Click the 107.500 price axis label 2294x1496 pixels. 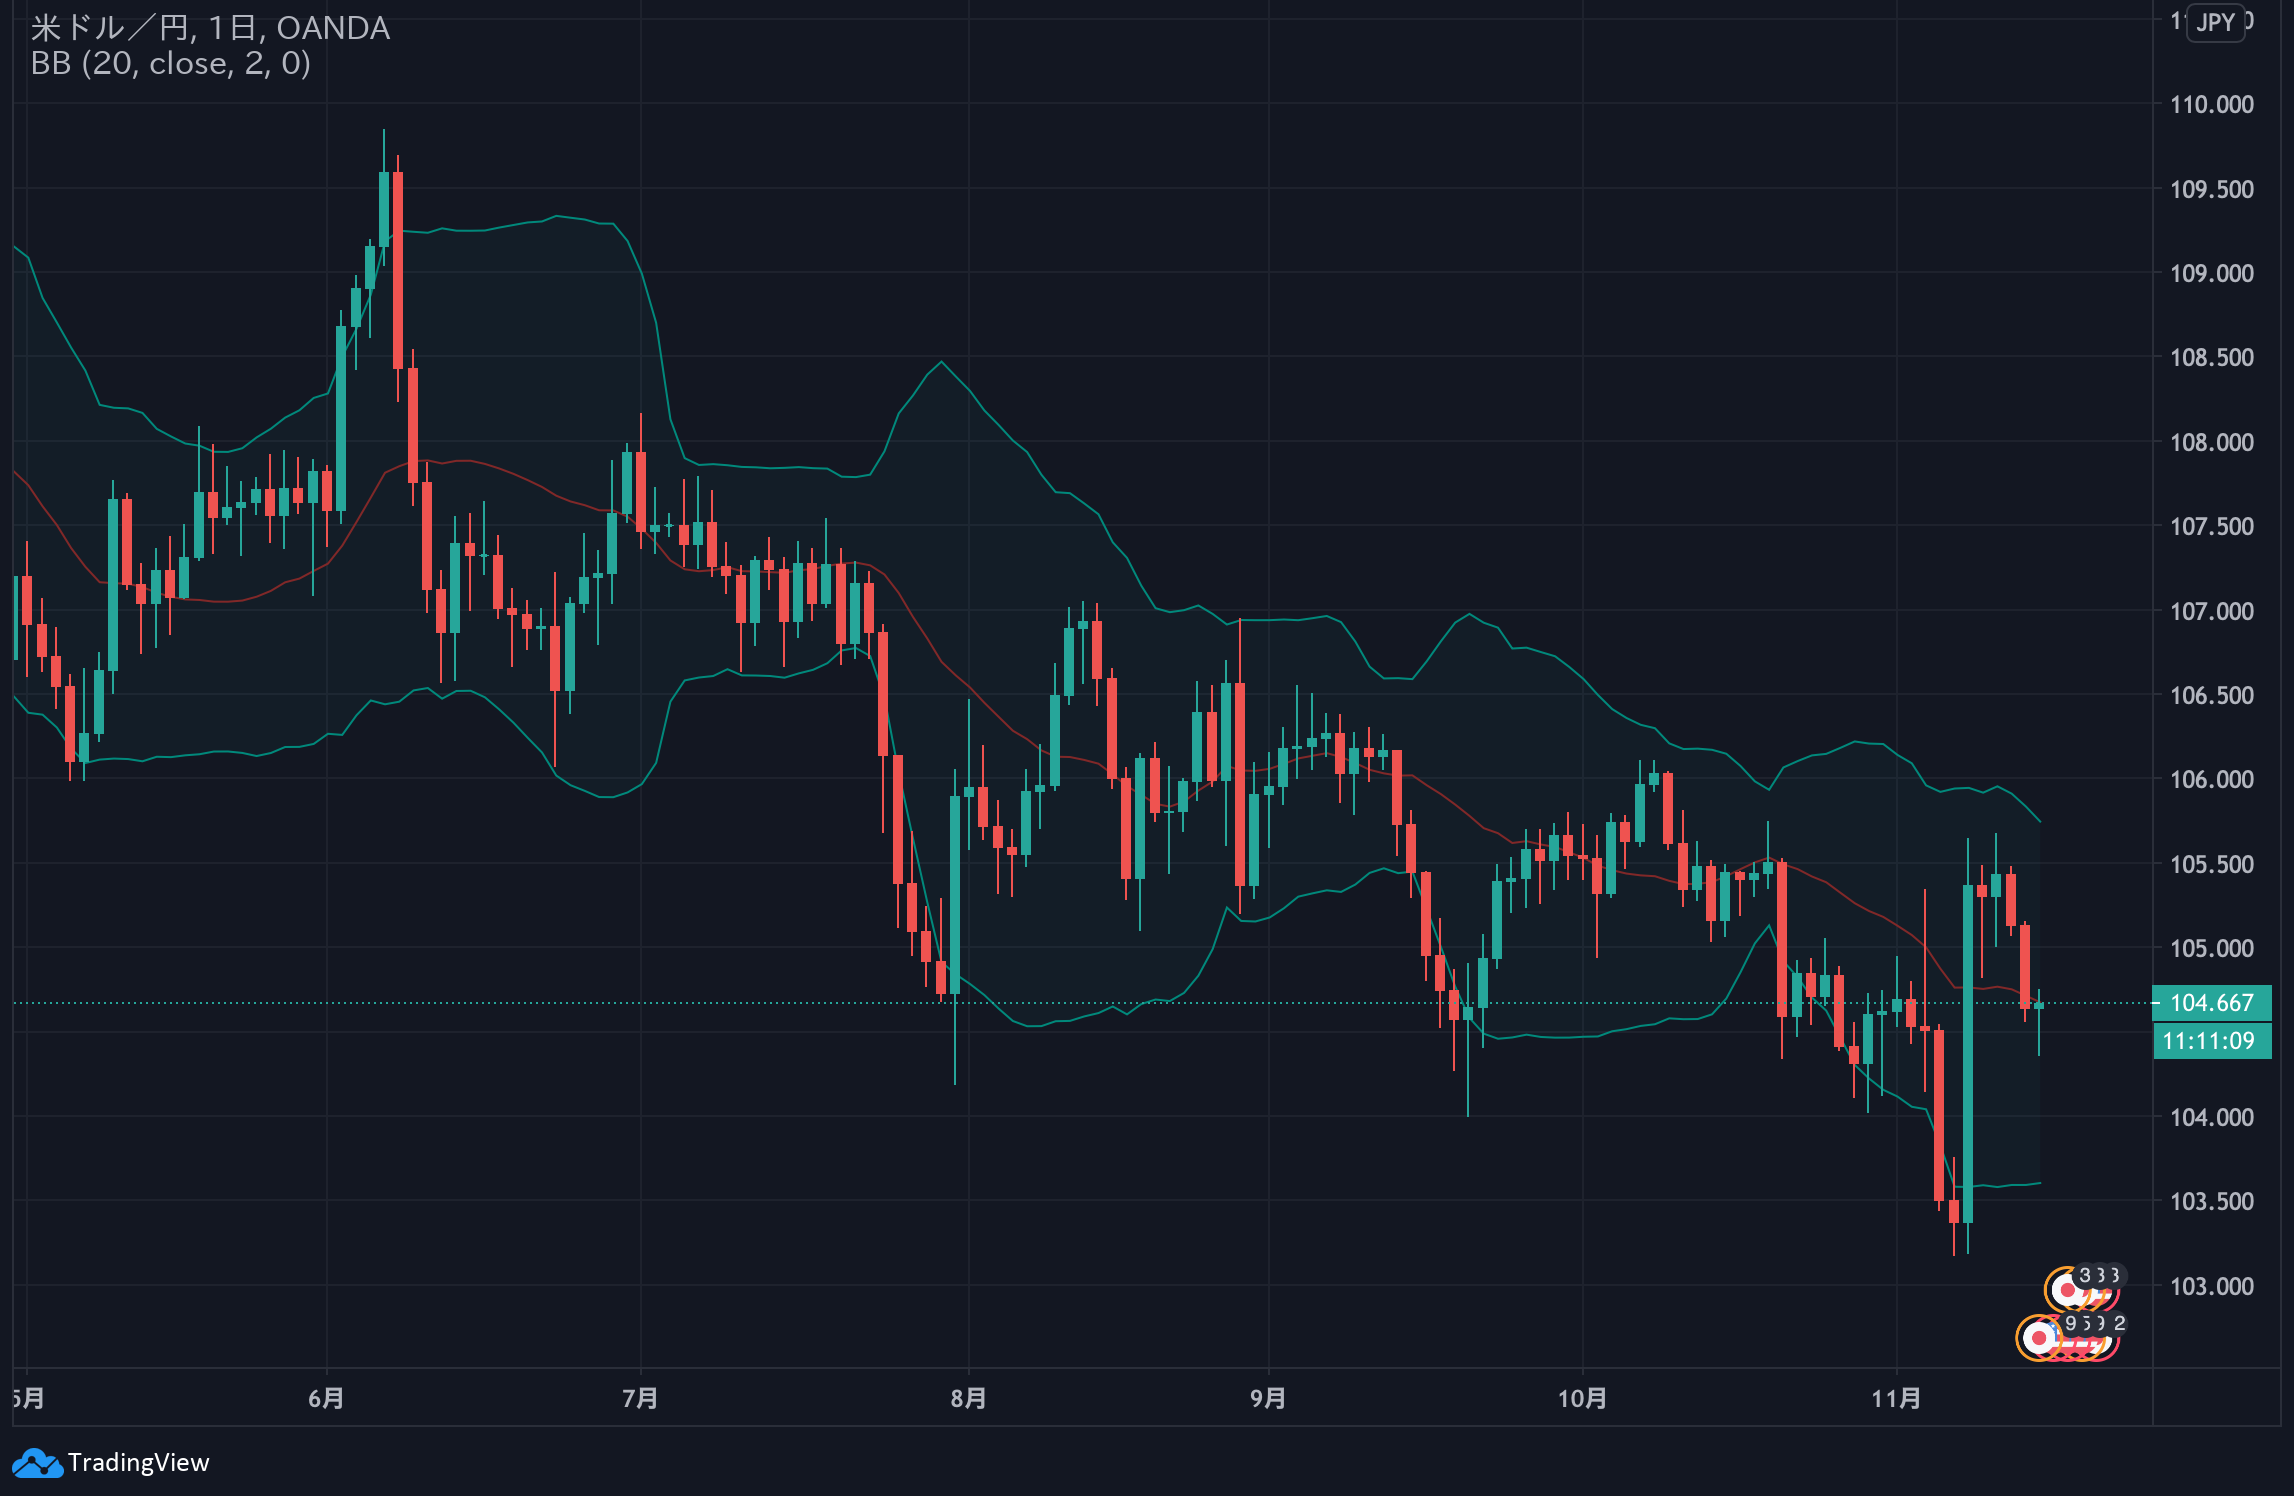2211,527
